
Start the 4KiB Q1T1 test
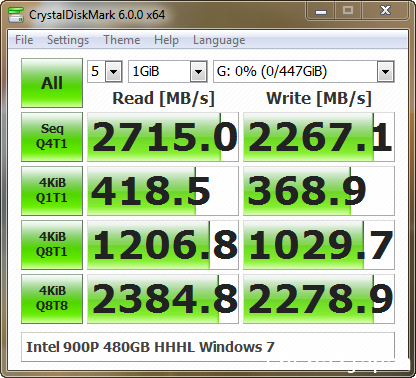tap(52, 191)
